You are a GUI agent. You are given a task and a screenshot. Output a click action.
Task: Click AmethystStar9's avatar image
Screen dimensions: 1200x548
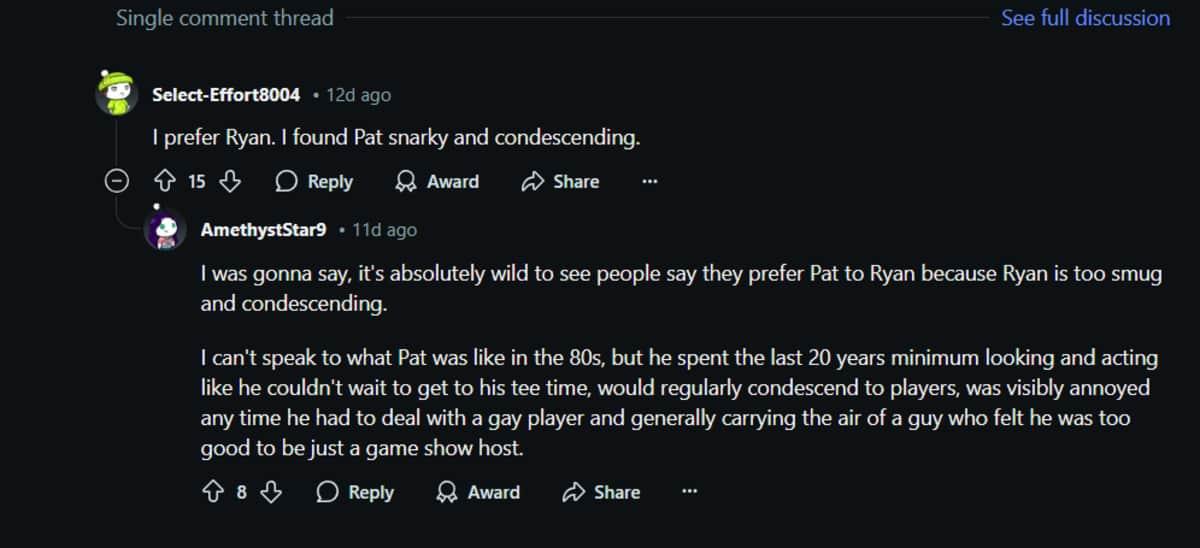click(x=167, y=230)
